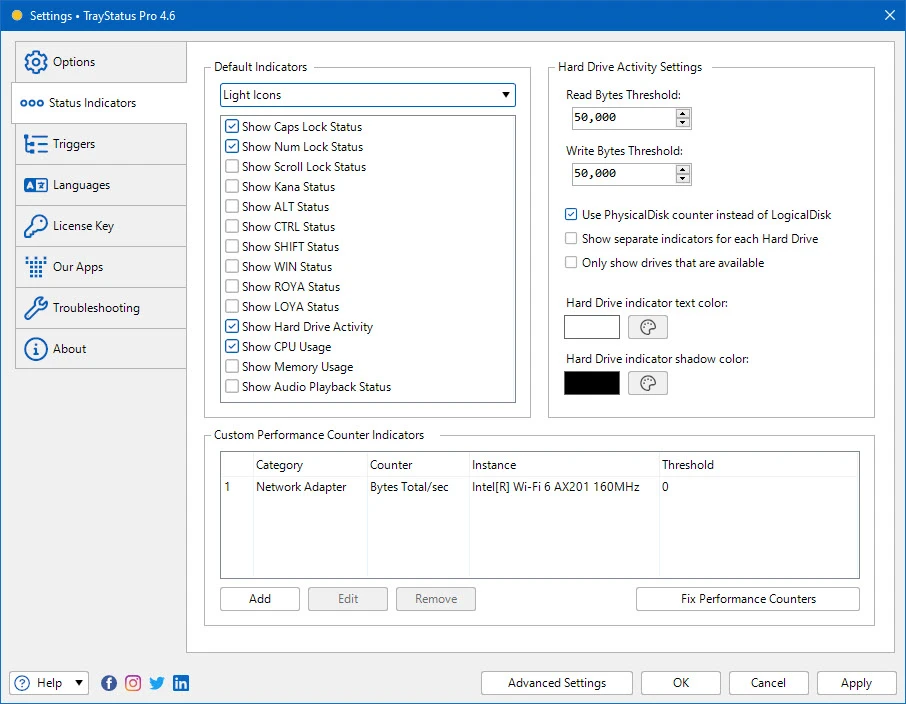This screenshot has height=704, width=906.
Task: Click the About info icon
Action: [x=35, y=349]
